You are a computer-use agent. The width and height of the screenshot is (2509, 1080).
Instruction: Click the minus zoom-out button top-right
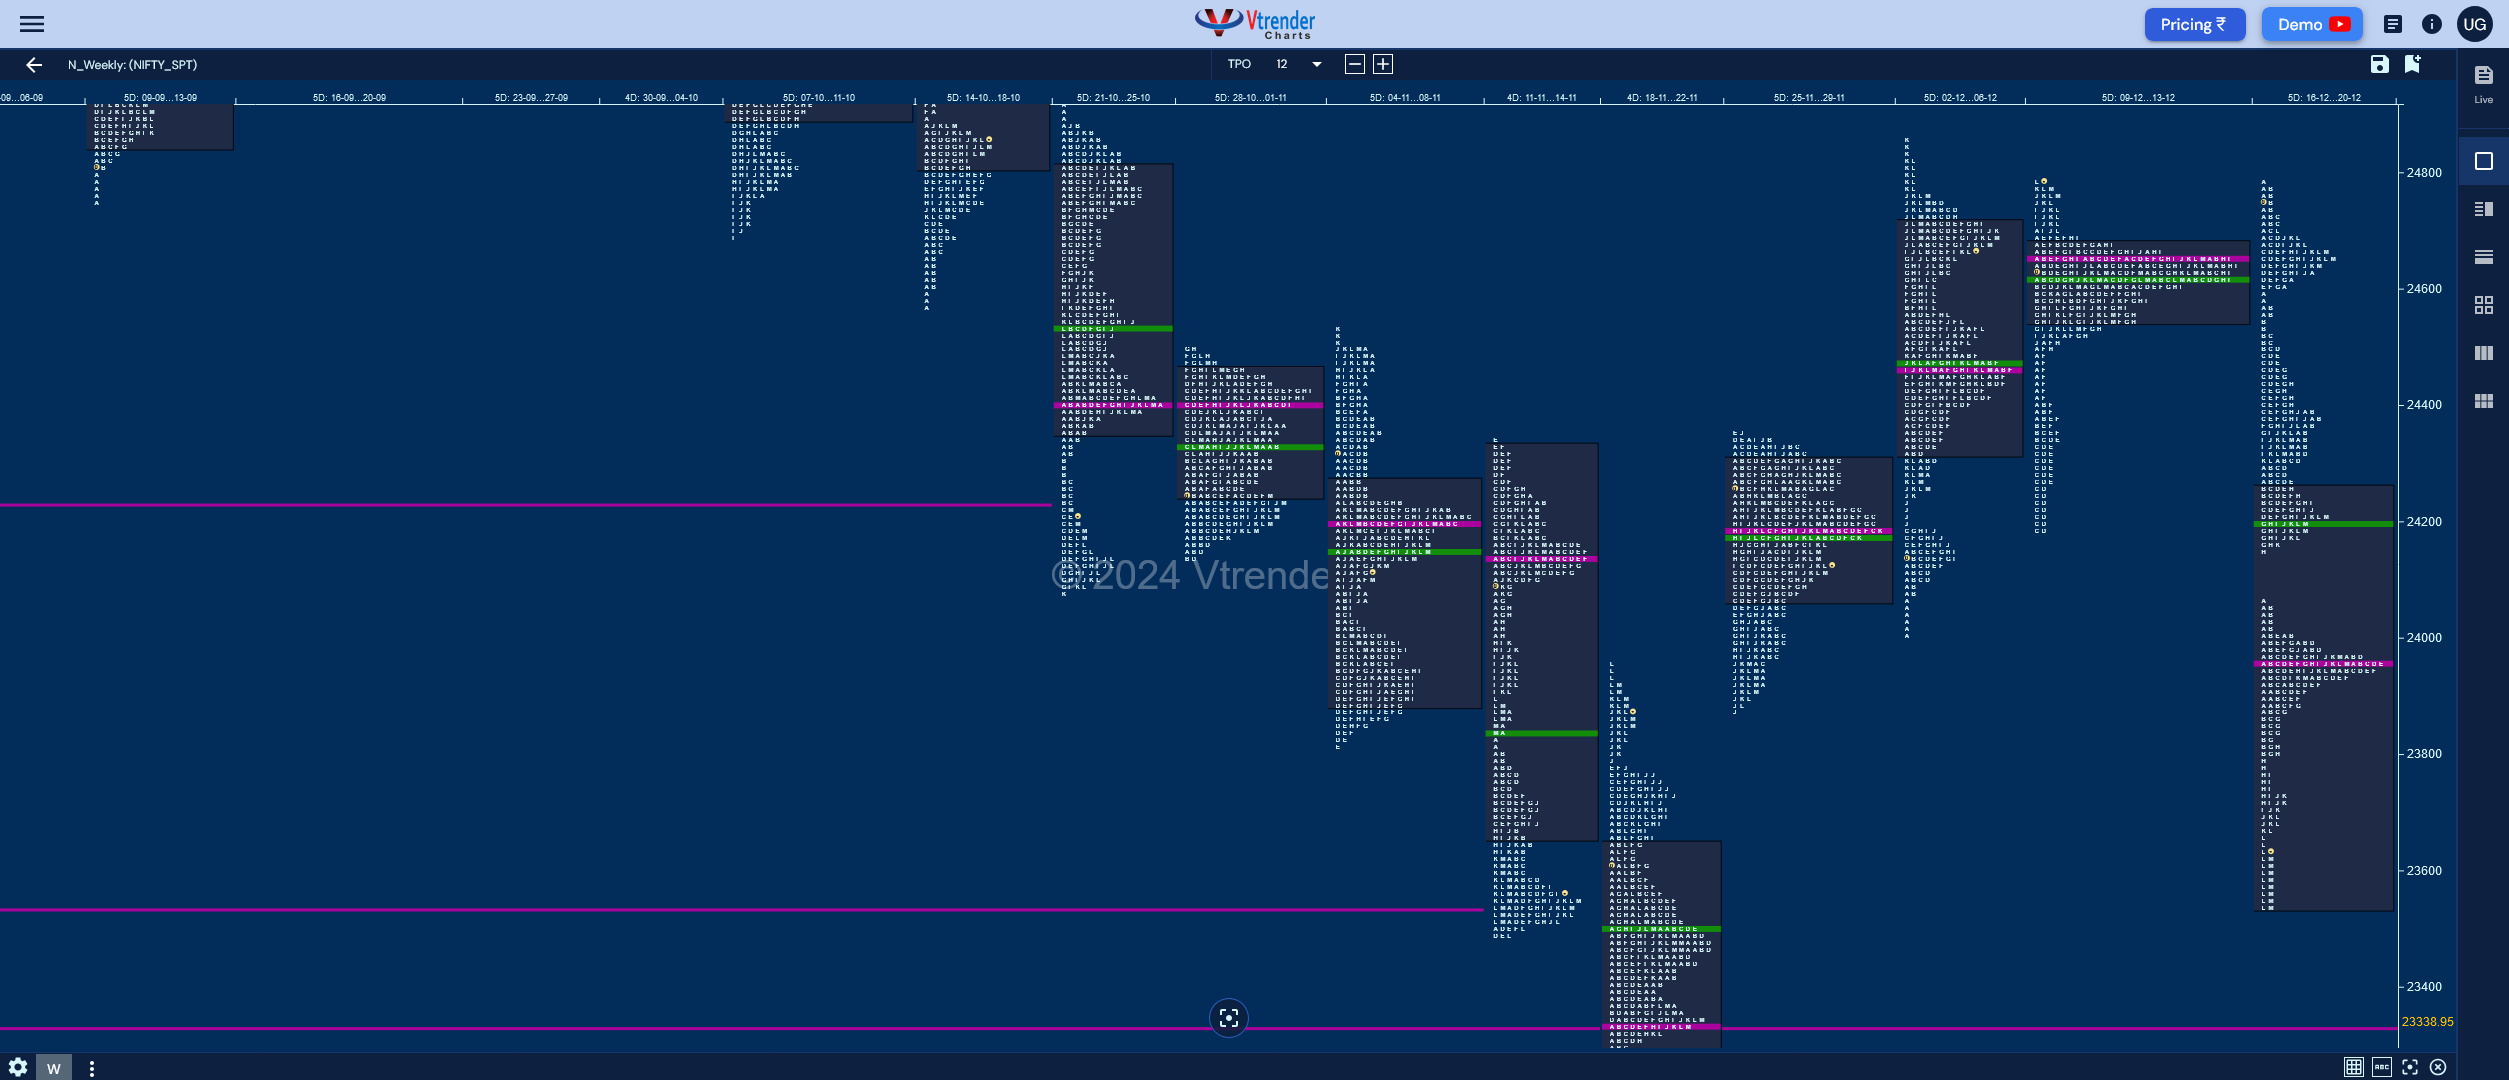point(1354,64)
